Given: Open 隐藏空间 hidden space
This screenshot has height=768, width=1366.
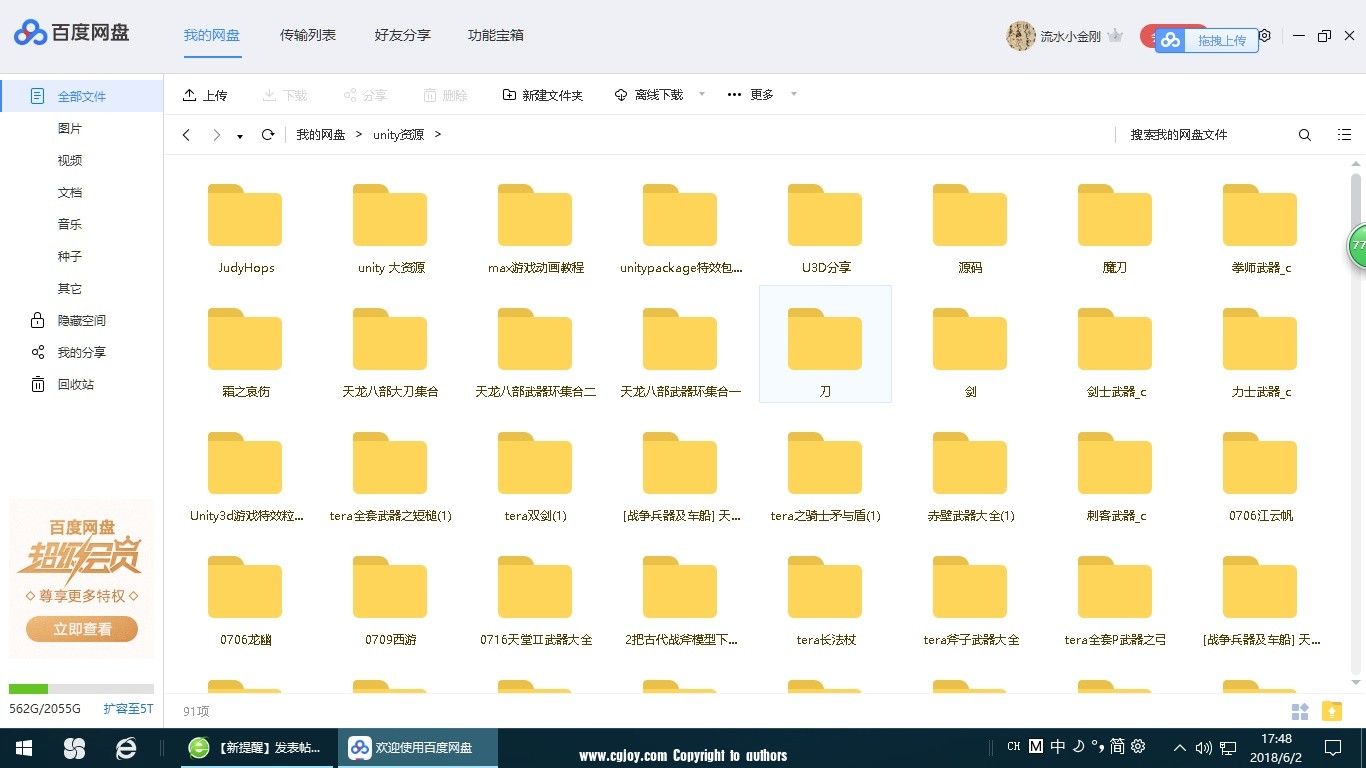Looking at the screenshot, I should pos(80,320).
